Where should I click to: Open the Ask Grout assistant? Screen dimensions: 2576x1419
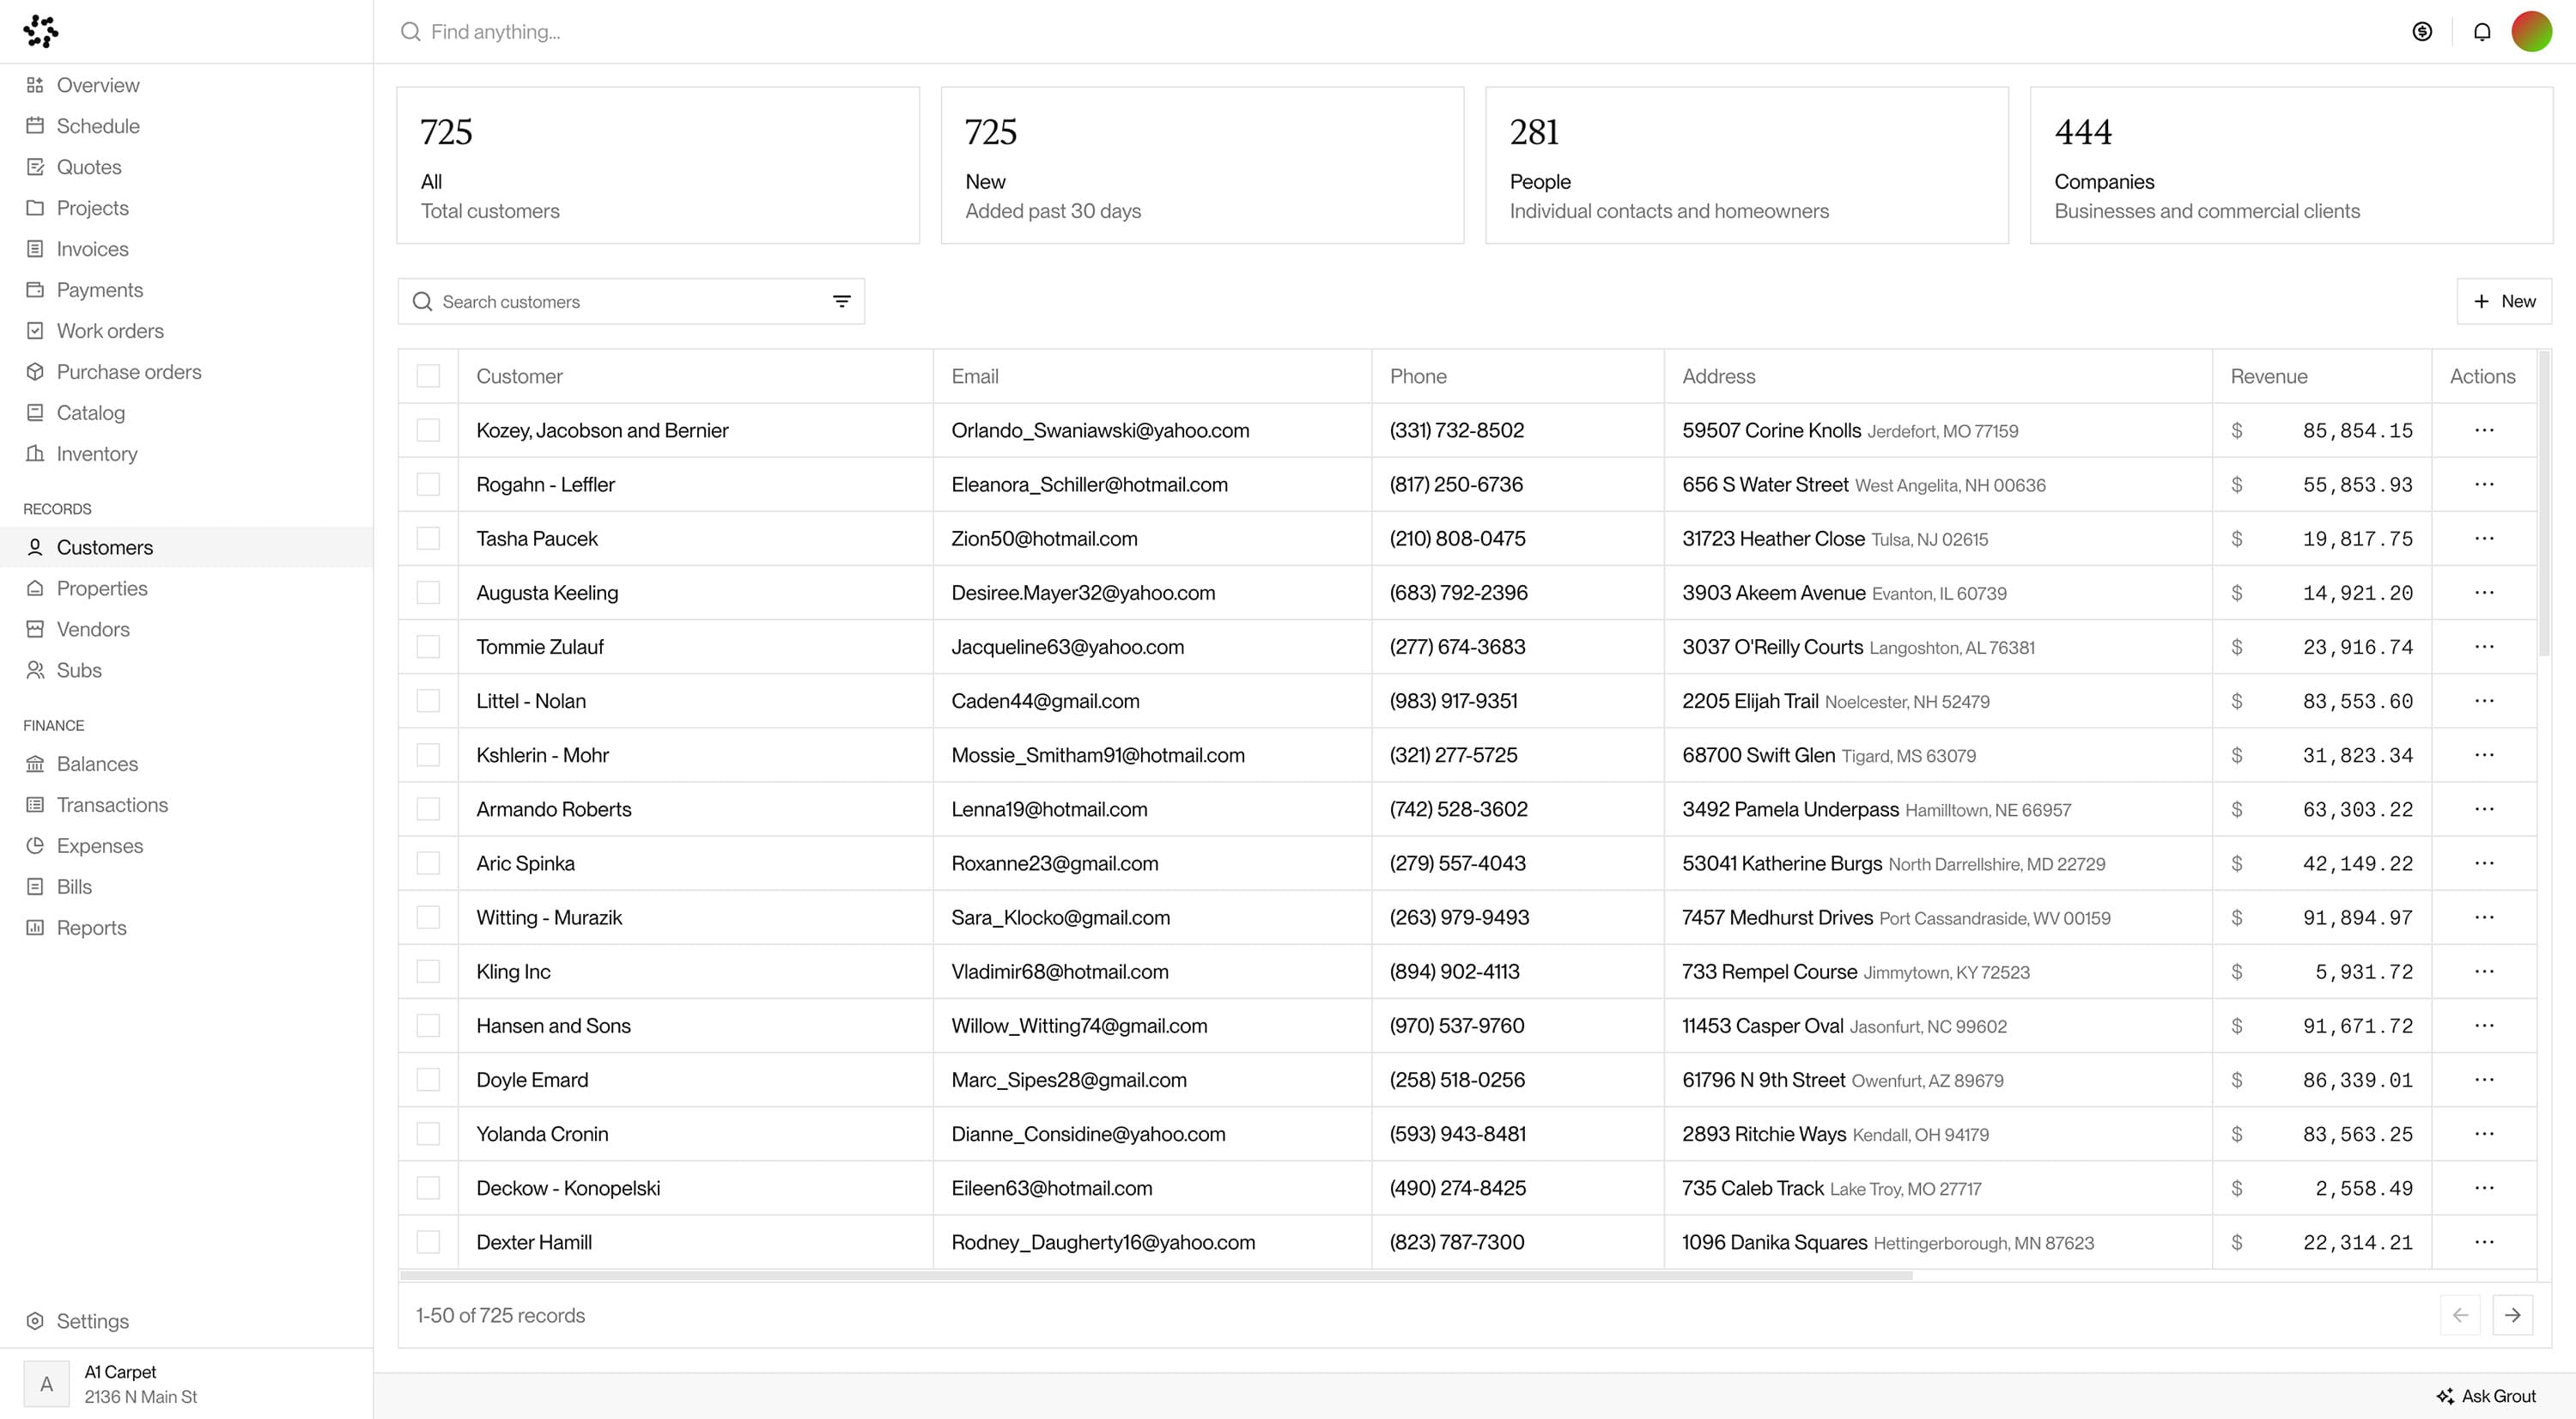(2486, 1396)
